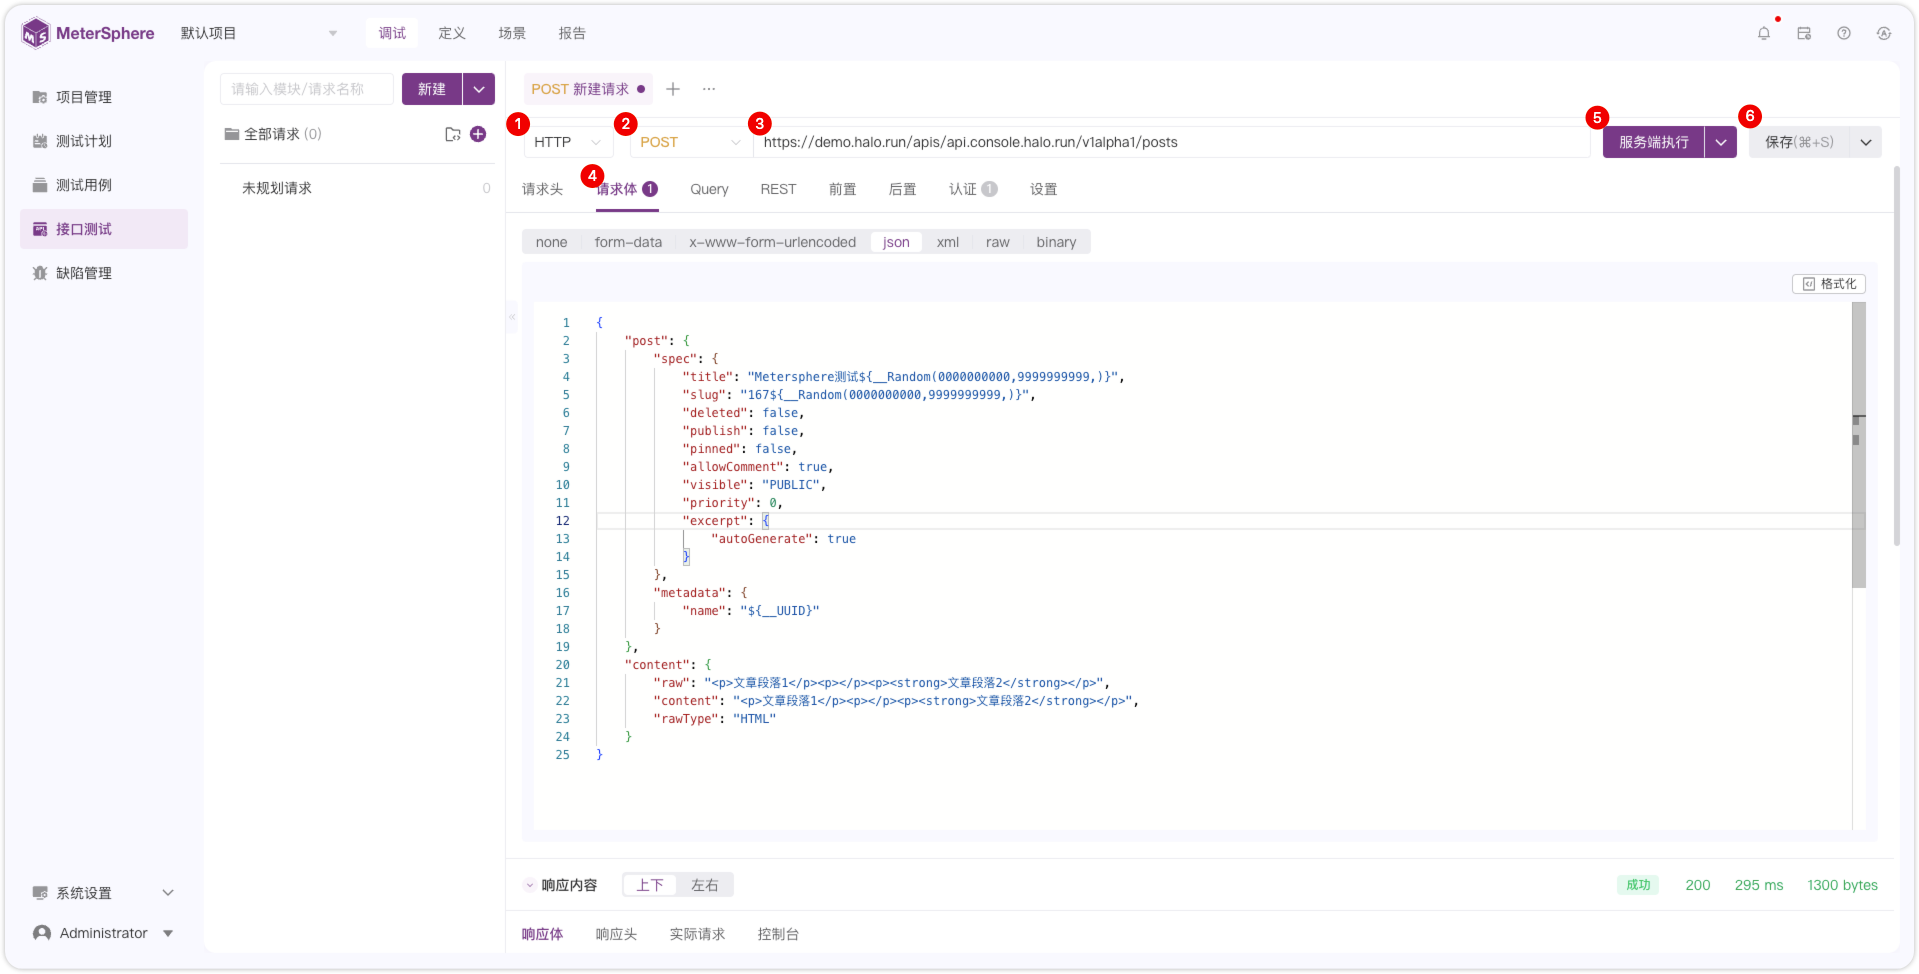This screenshot has height=974, width=1919.
Task: Click the MeterSphere logo icon
Action: (35, 33)
